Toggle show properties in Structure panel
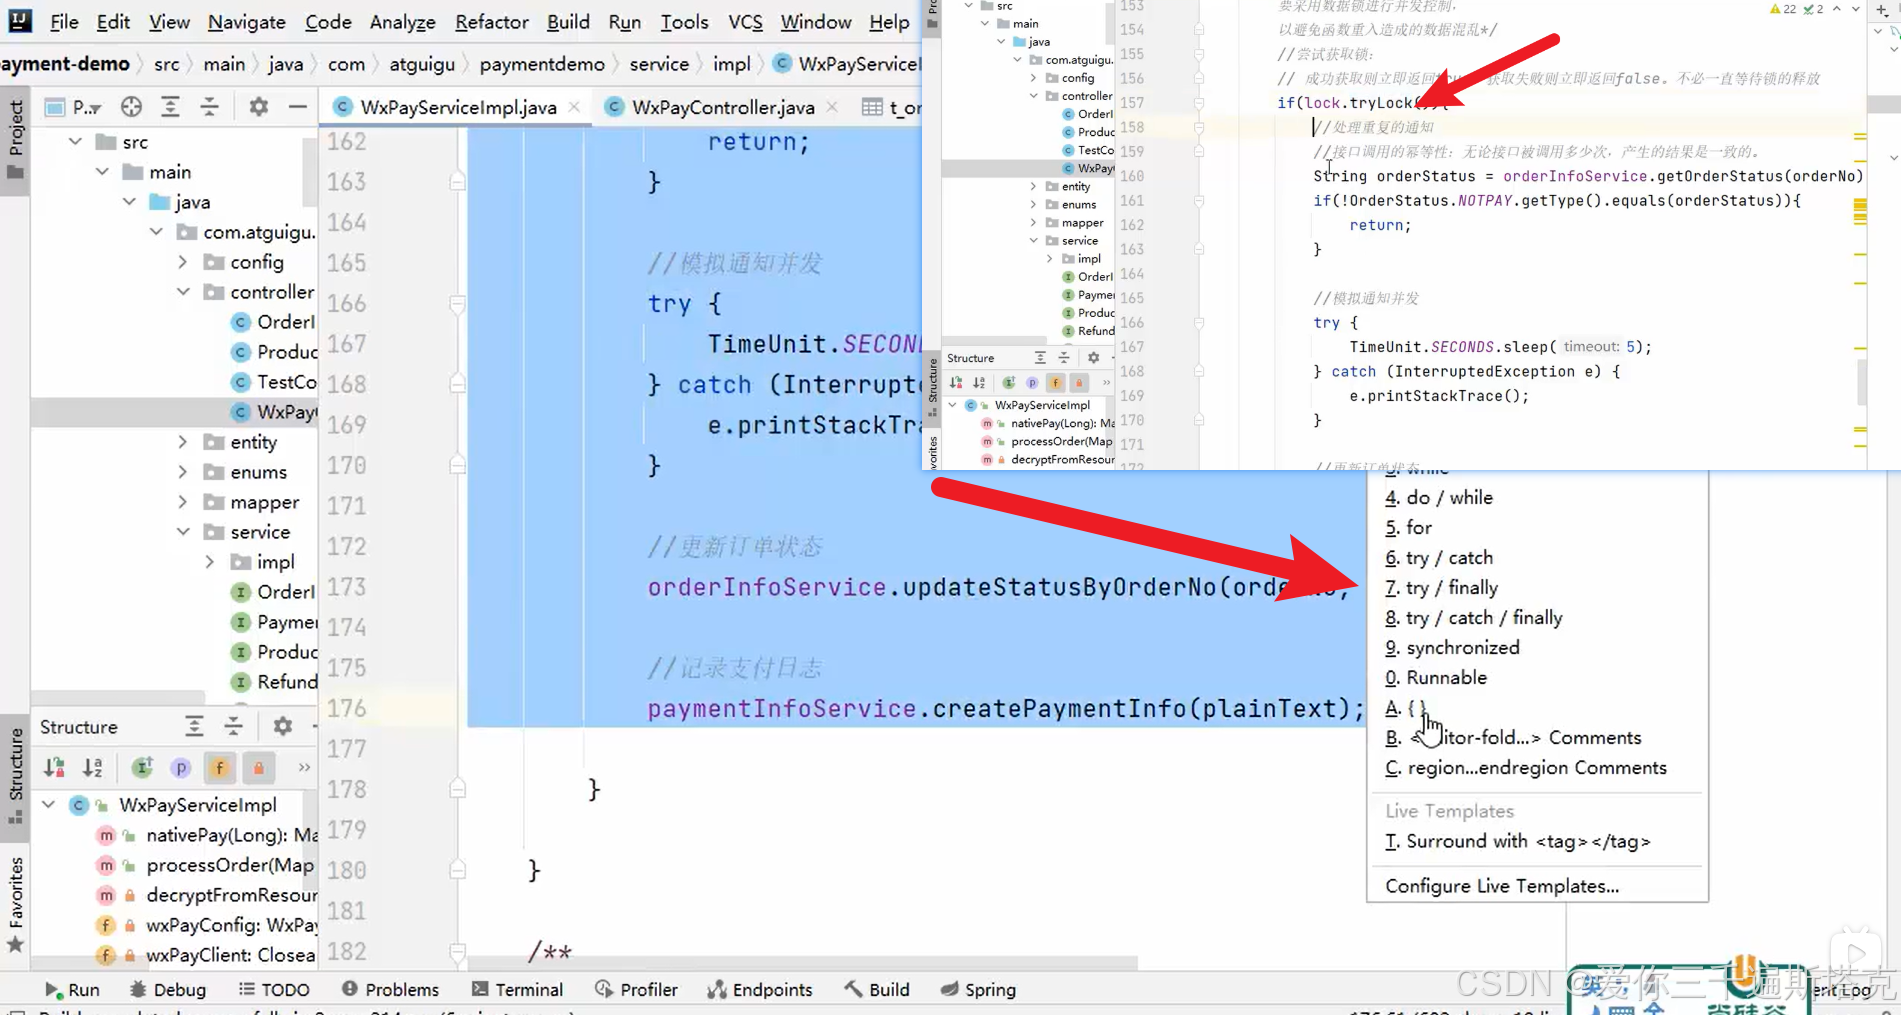 coord(181,767)
